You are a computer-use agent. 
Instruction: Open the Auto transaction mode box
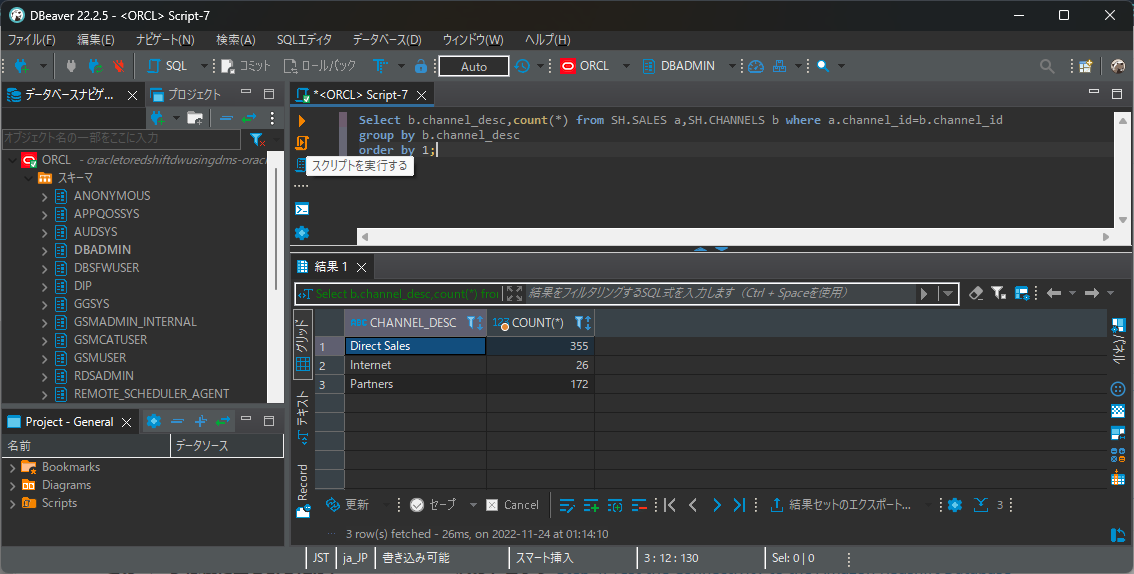[474, 66]
